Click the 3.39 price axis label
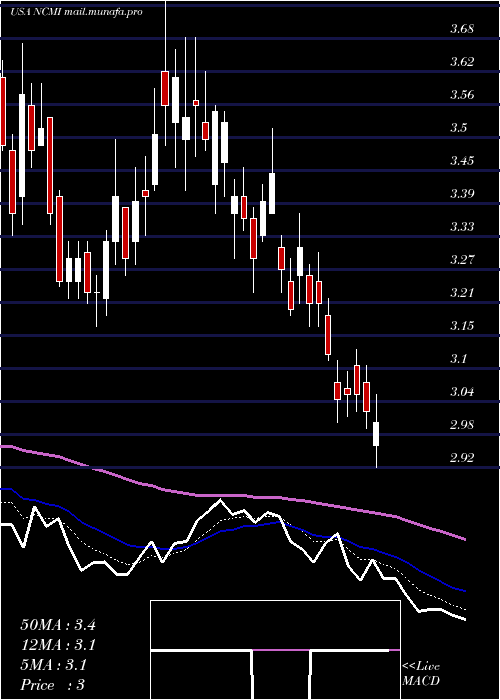 pos(461,193)
